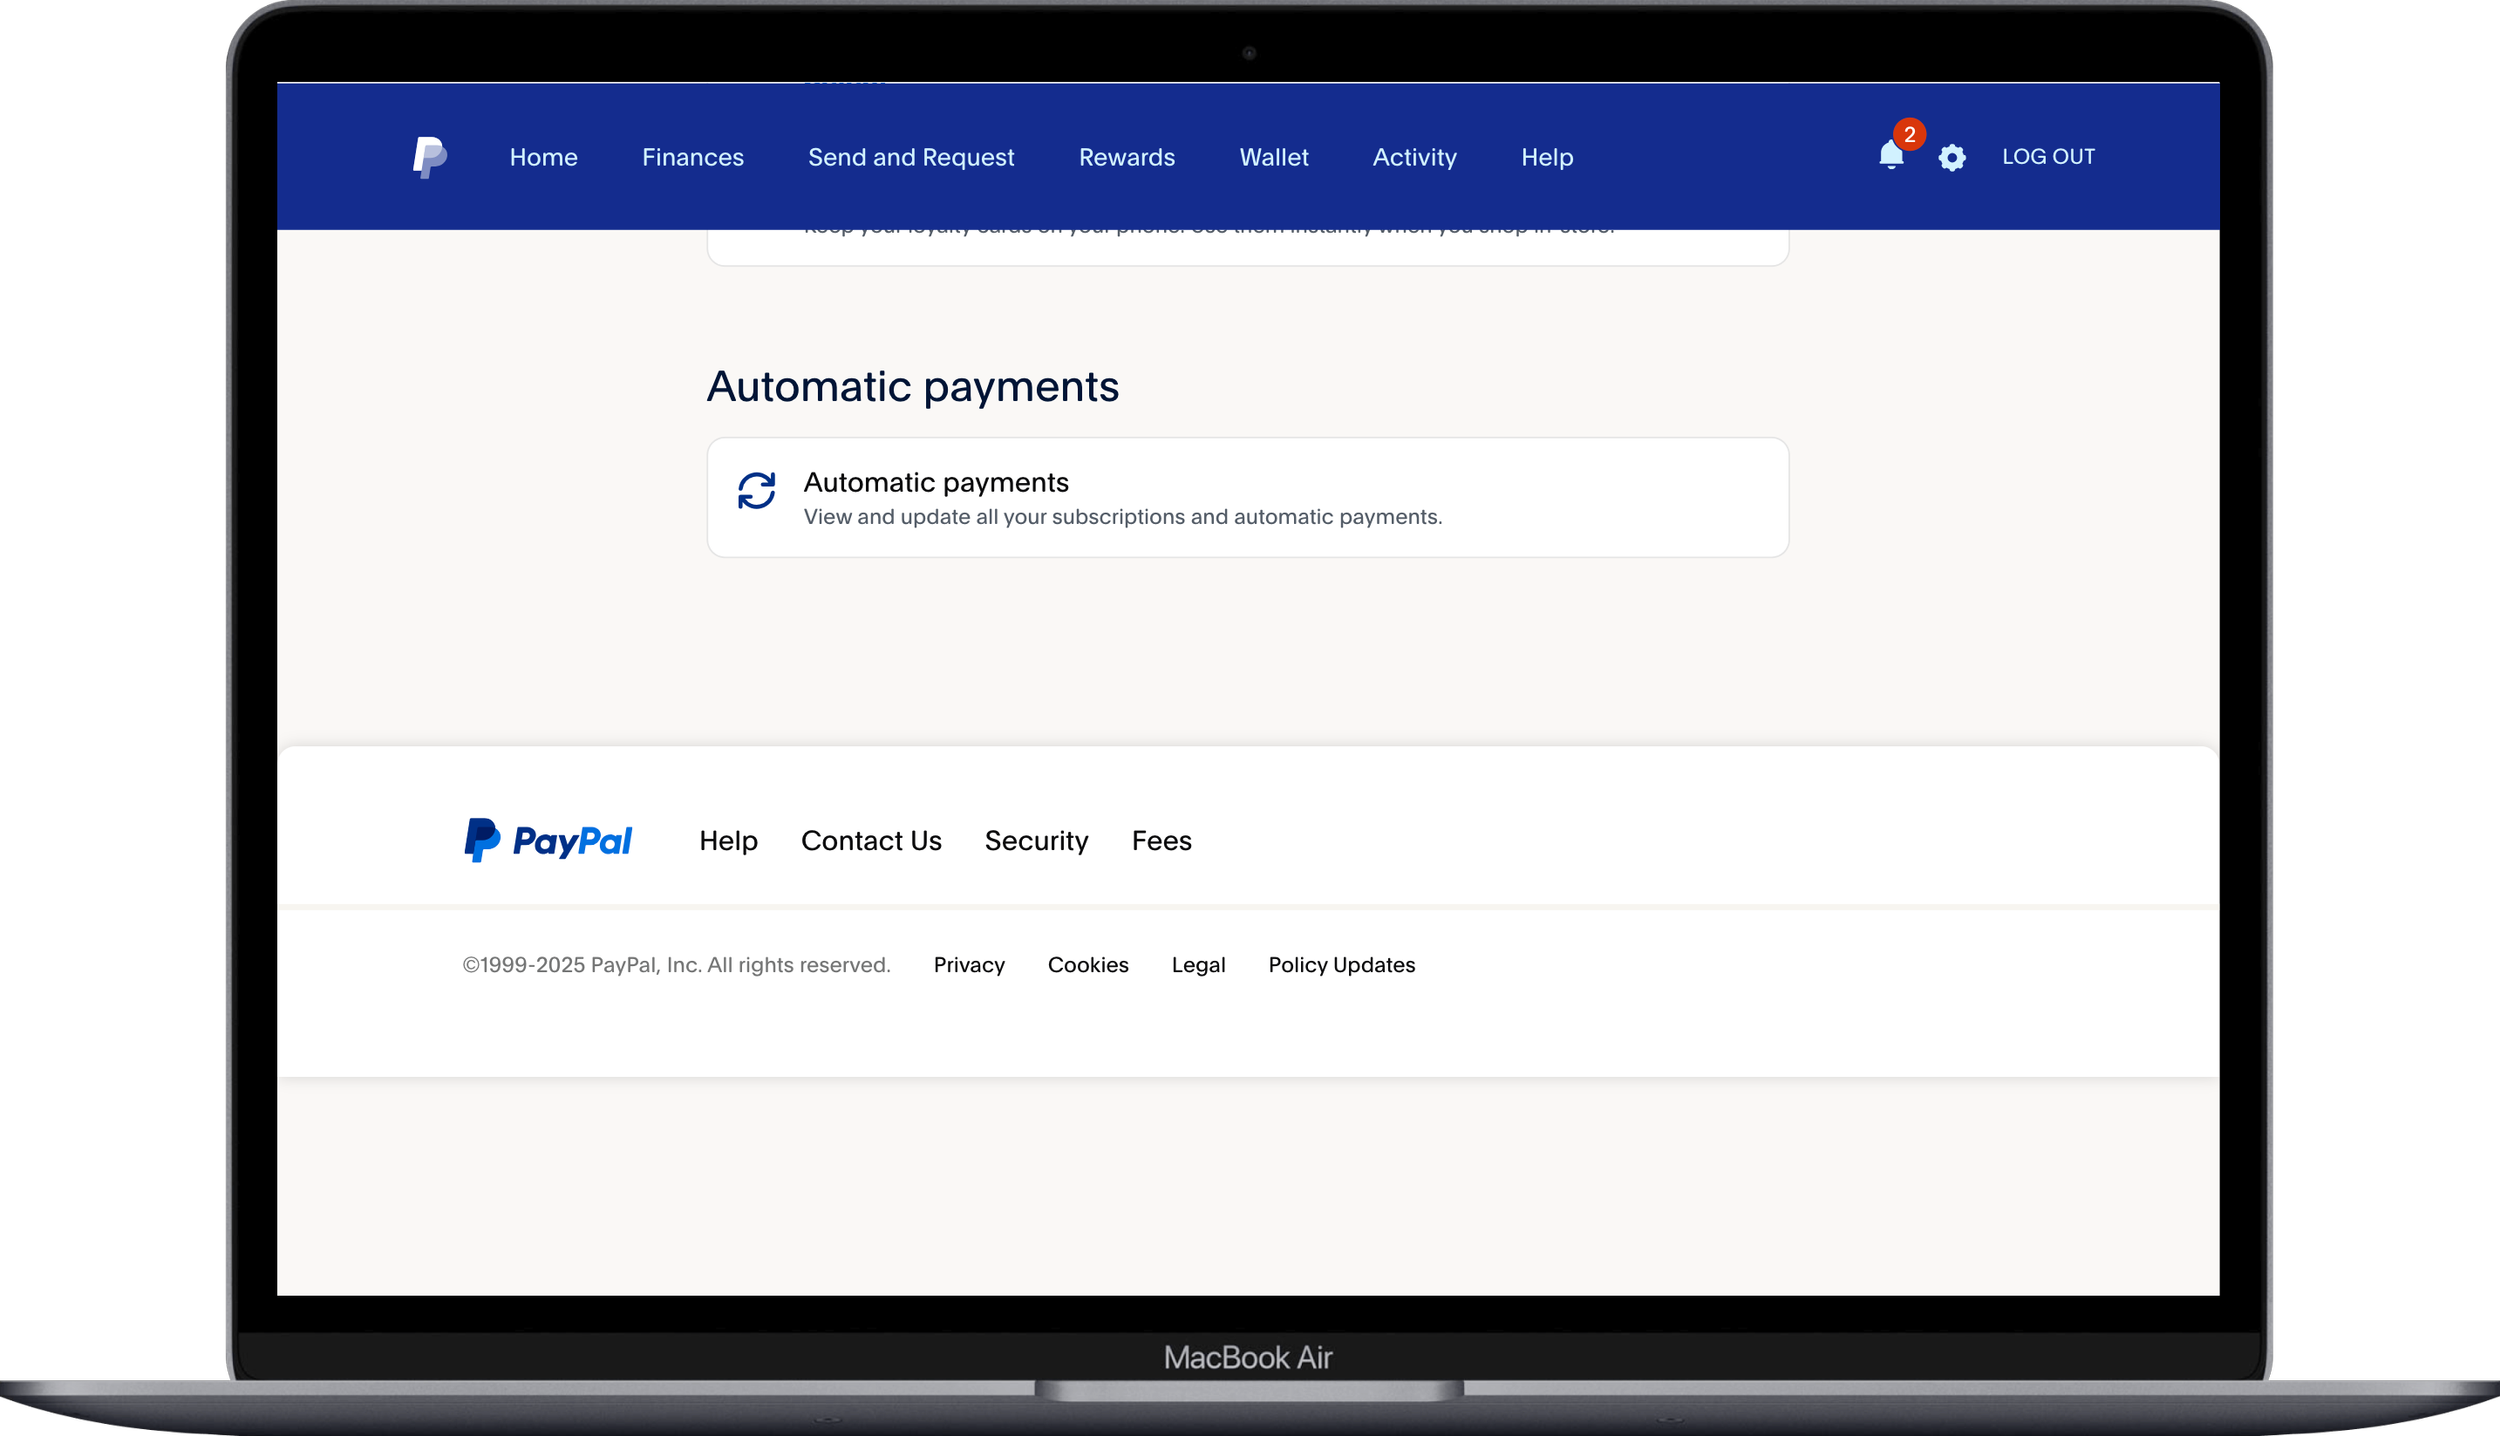
Task: View Policy Updates link
Action: (x=1340, y=965)
